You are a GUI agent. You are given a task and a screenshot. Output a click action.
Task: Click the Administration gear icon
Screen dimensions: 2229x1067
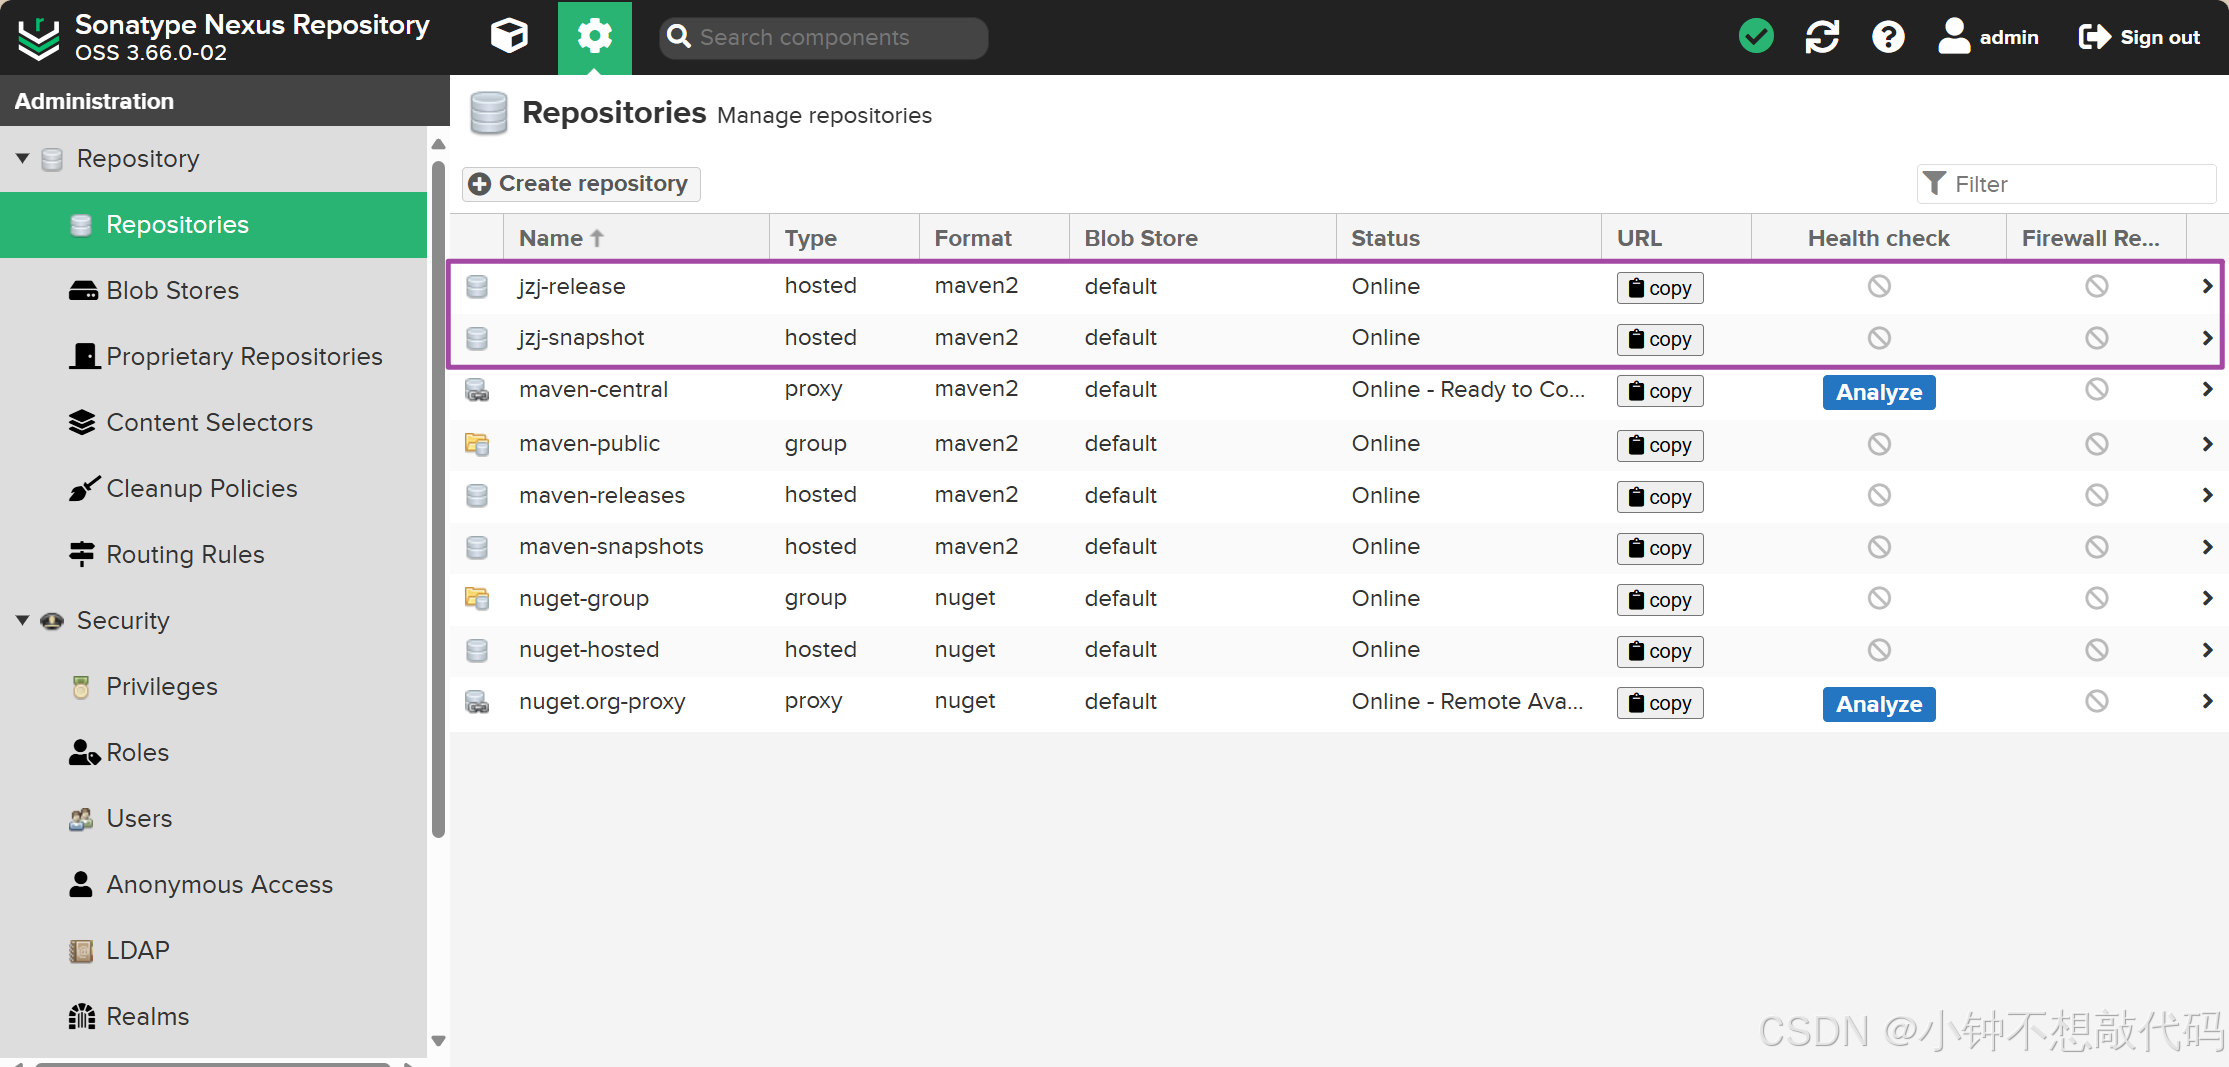[594, 37]
